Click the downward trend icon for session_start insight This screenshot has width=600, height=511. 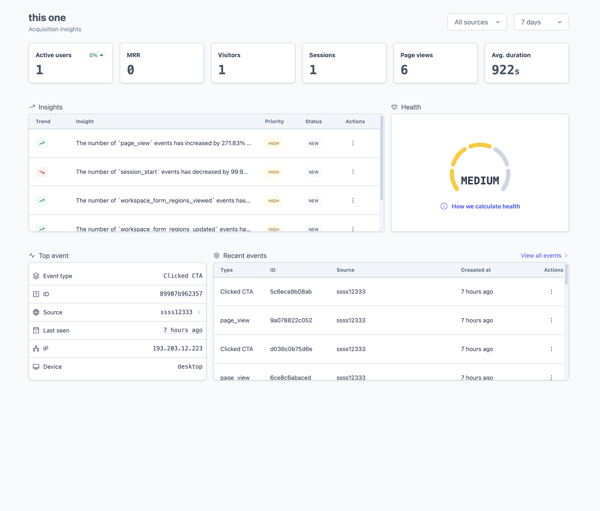tap(42, 172)
